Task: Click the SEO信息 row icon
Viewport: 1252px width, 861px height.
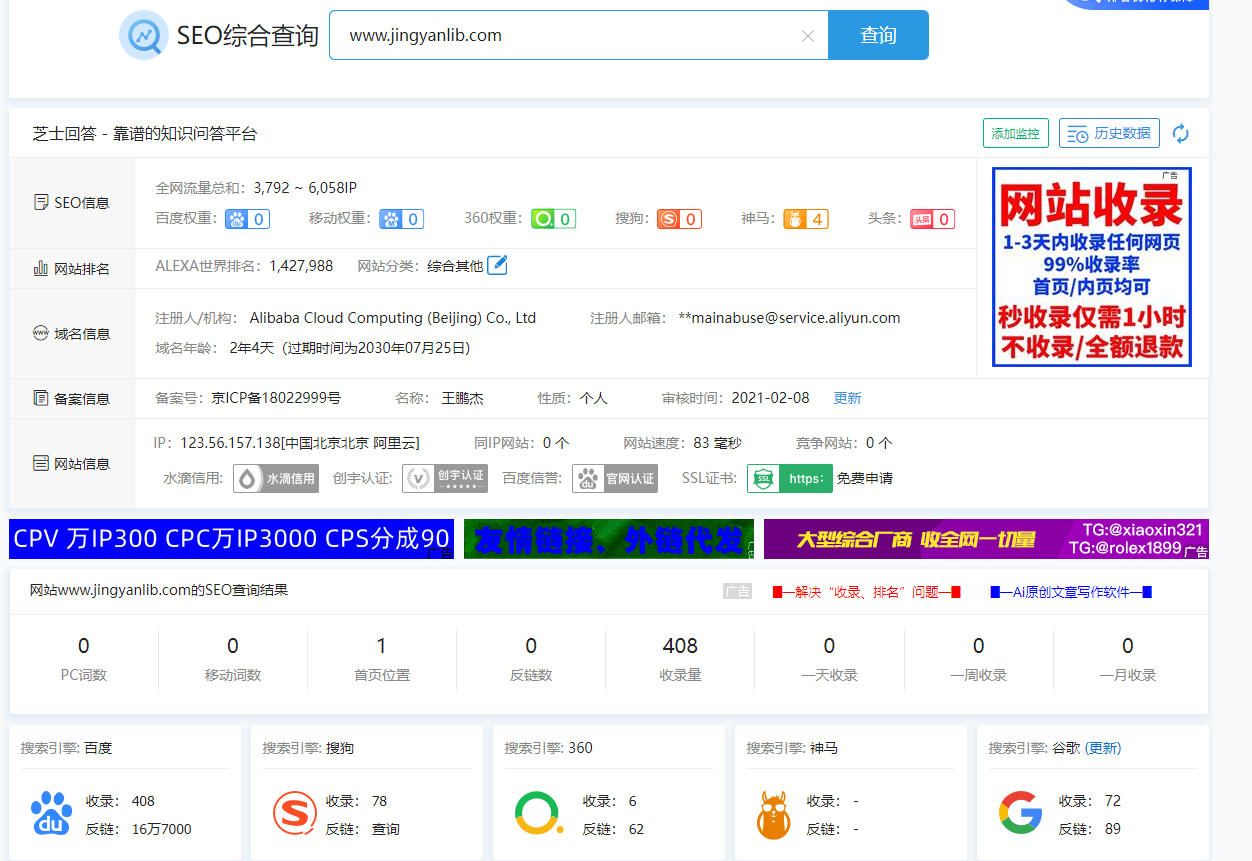Action: tap(41, 202)
